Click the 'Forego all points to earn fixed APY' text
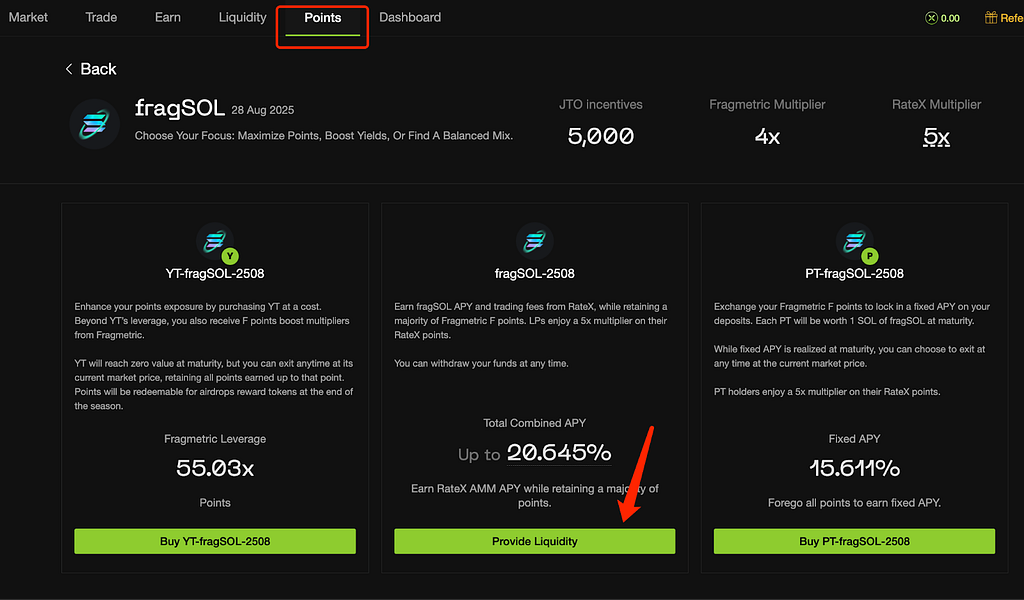Screen dimensions: 1024x600 click(854, 503)
